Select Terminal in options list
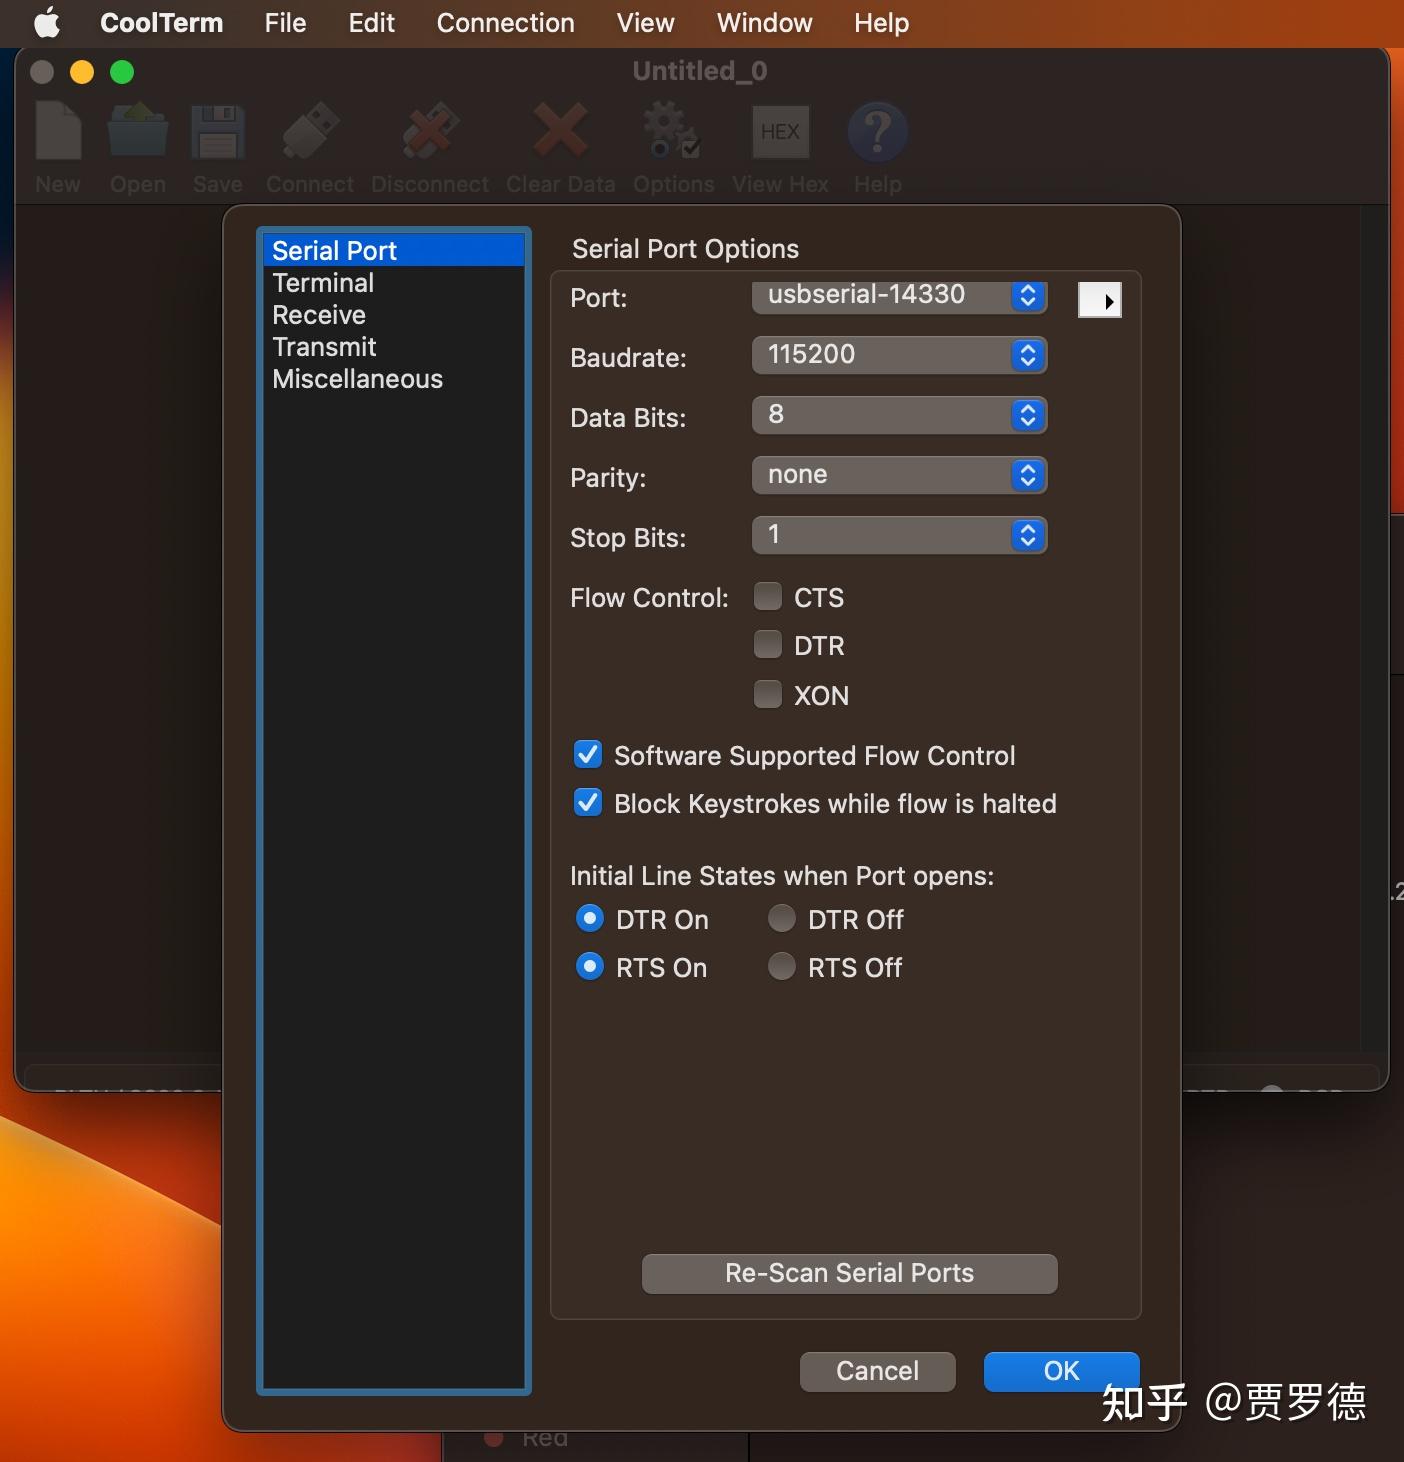Image resolution: width=1404 pixels, height=1462 pixels. click(393, 283)
